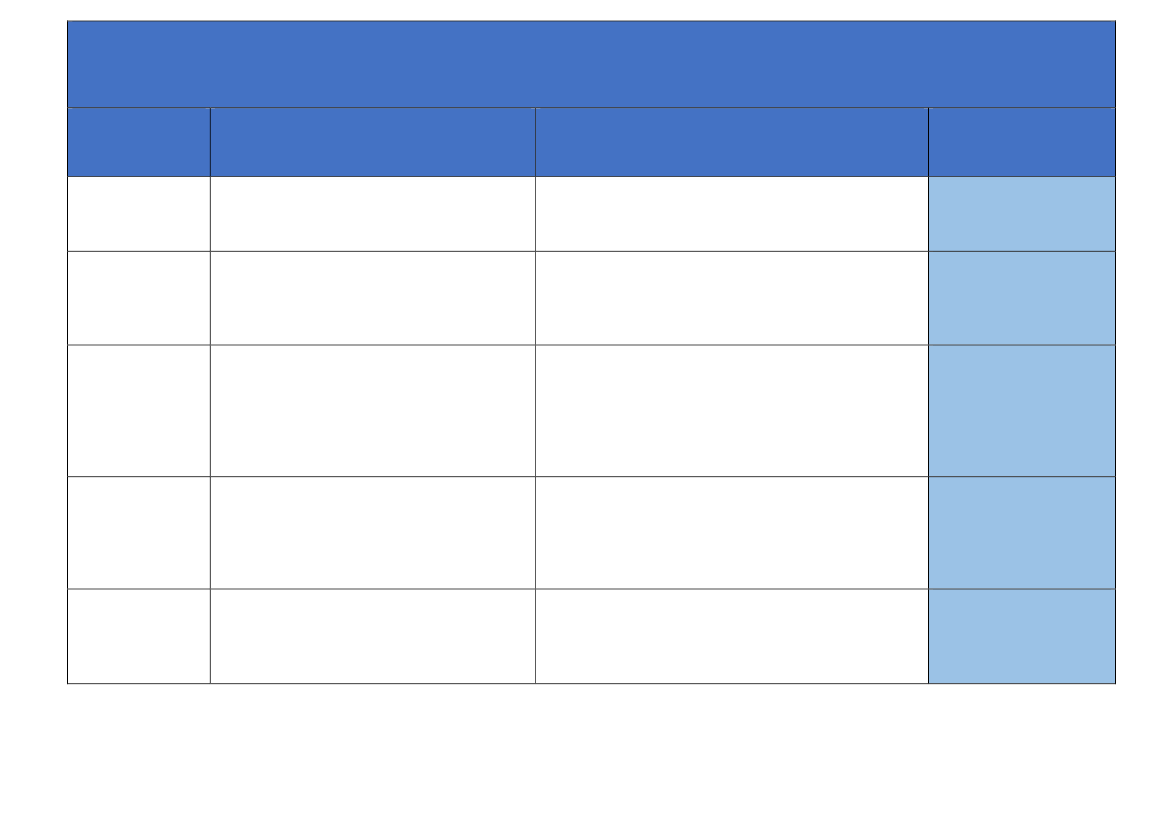Select first data row's third column cell
The image size is (1169, 827).
(x=731, y=214)
